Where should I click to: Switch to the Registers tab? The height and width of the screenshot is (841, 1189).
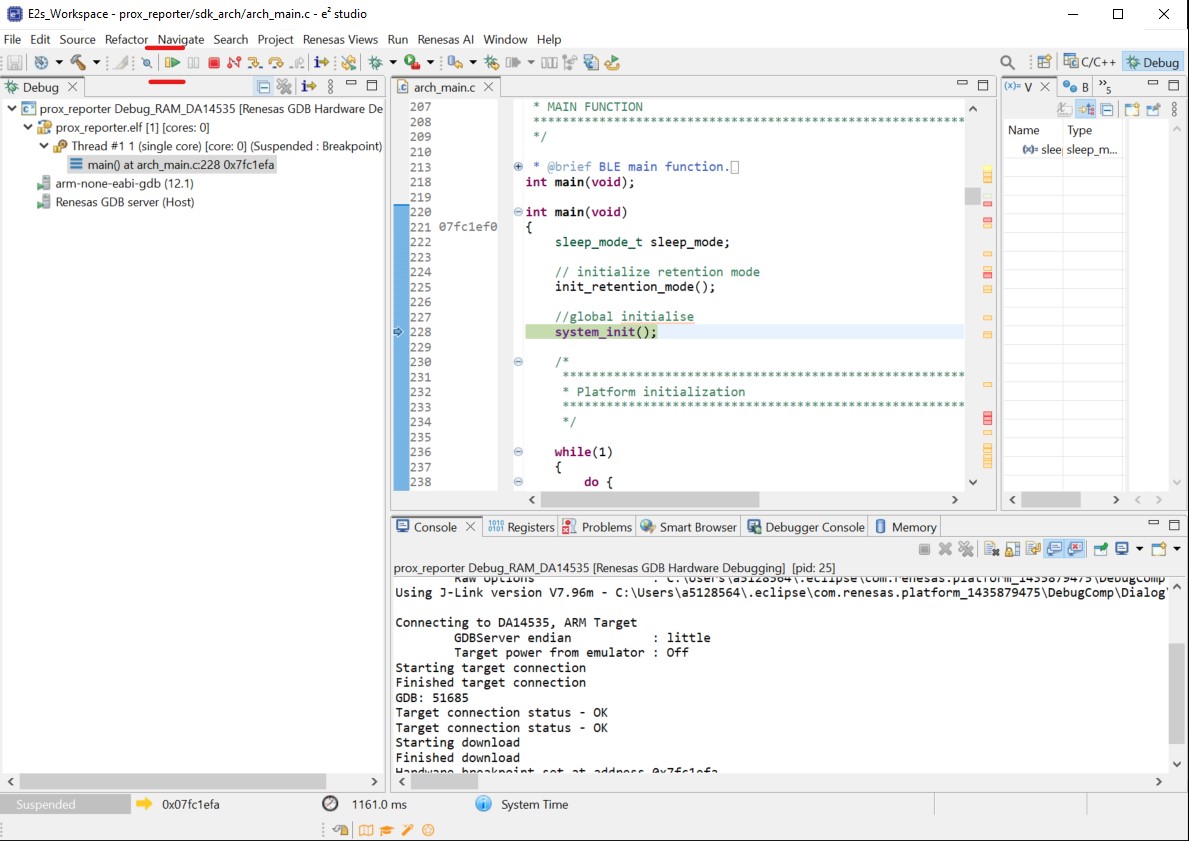pos(521,527)
